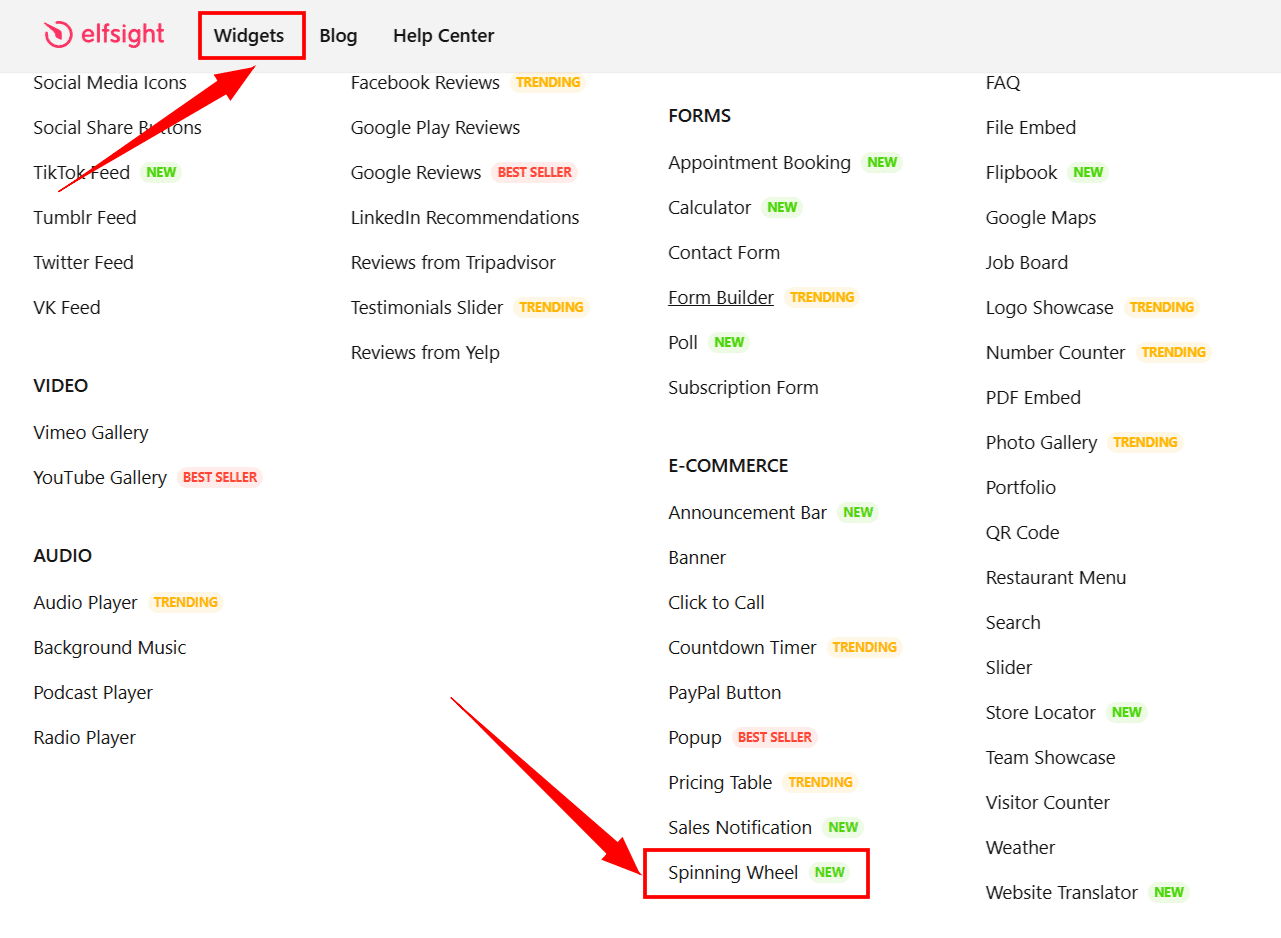Open the PayPal Button widget
Screen dimensions: 1281x938
(x=725, y=693)
